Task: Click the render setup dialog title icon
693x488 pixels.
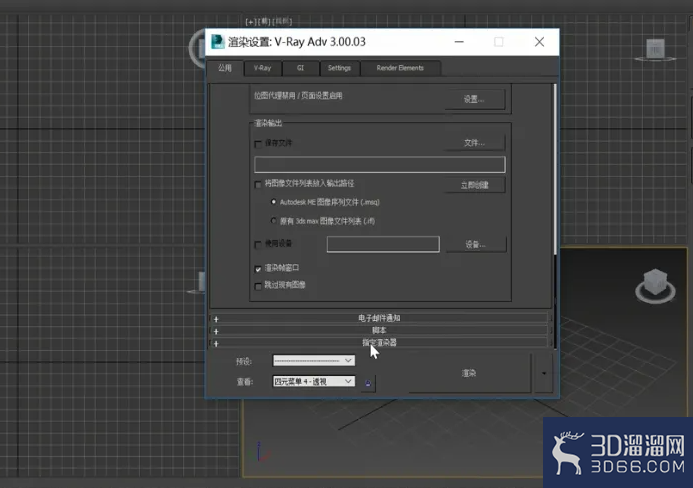Action: click(217, 42)
